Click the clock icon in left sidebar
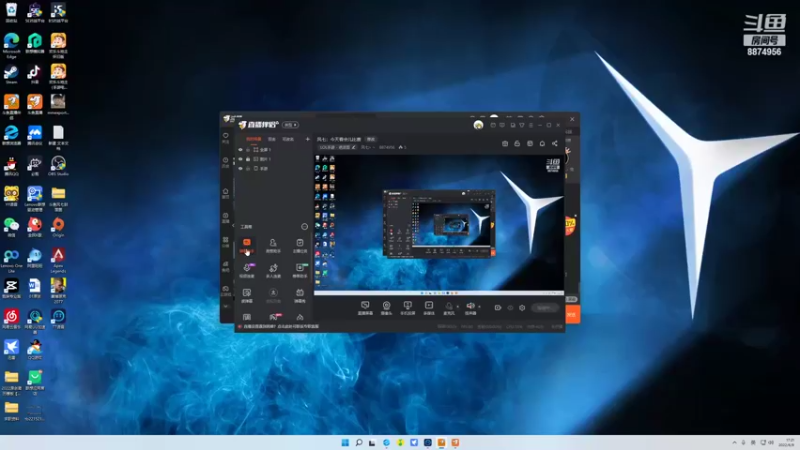 click(226, 162)
